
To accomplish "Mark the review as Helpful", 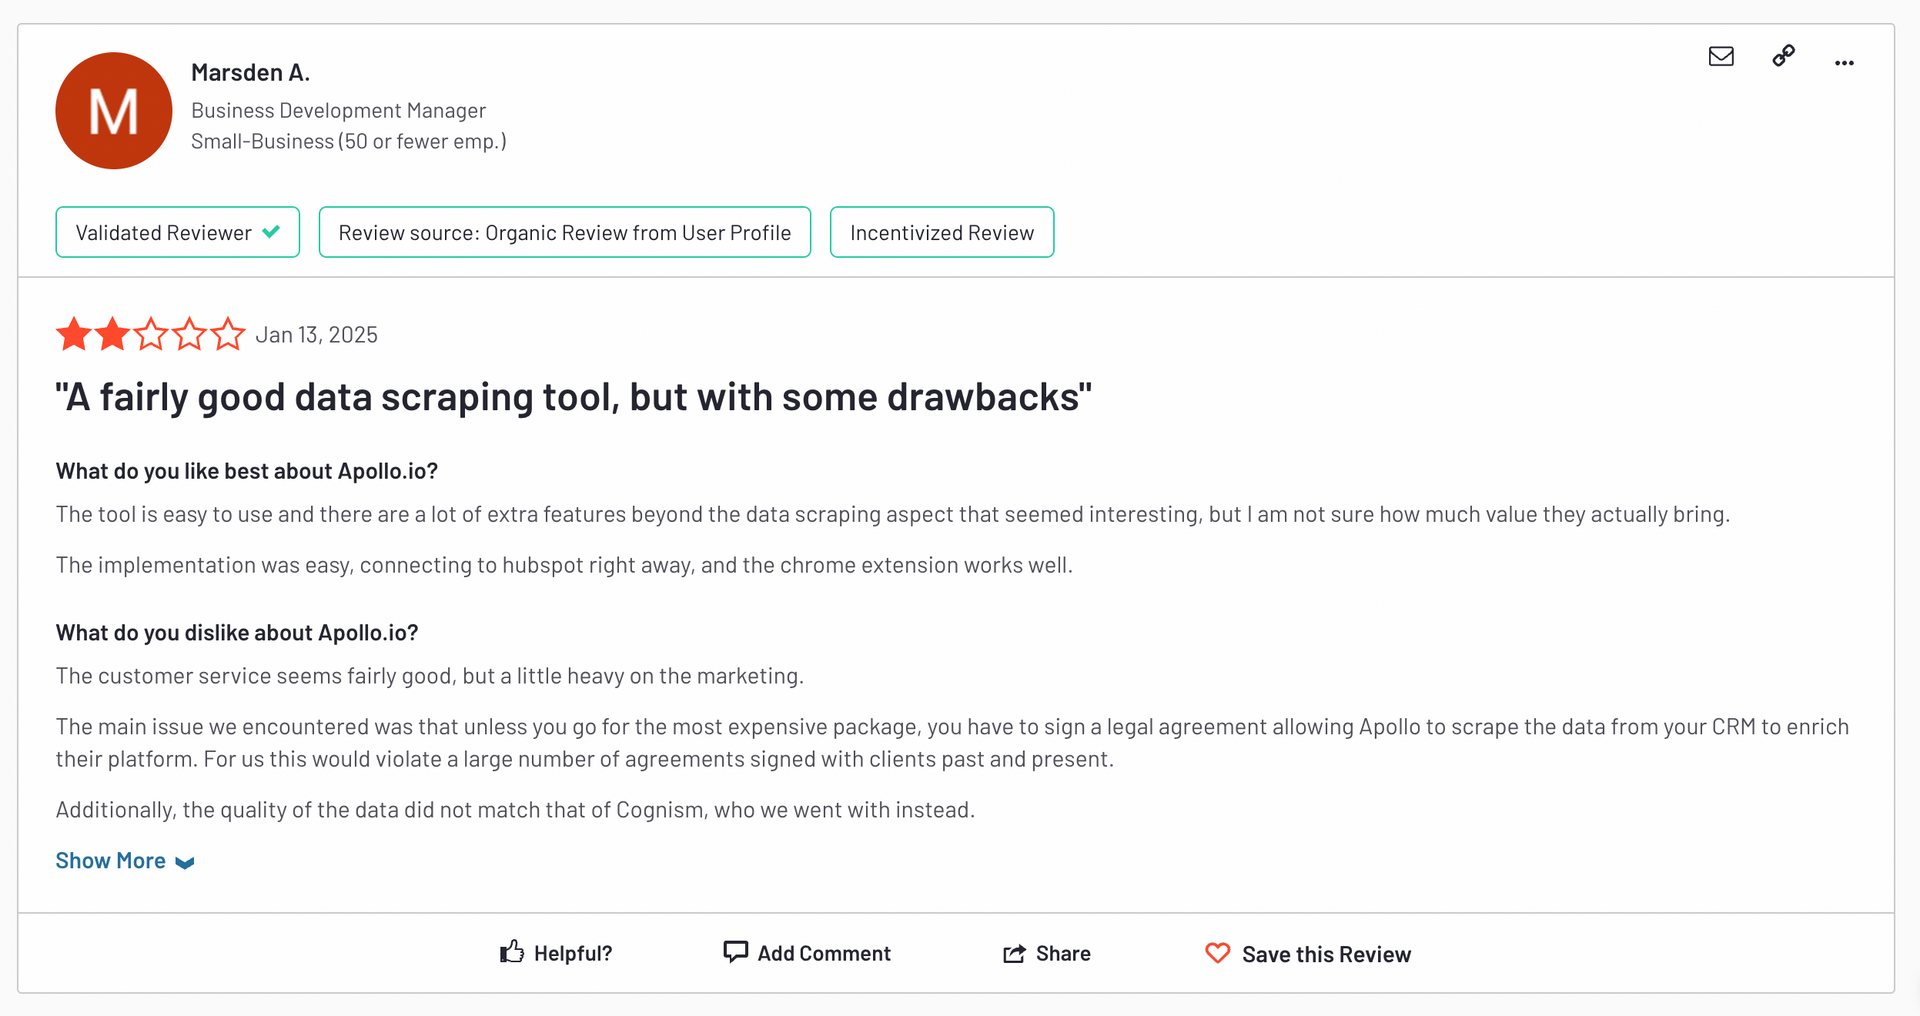I will pyautogui.click(x=556, y=953).
